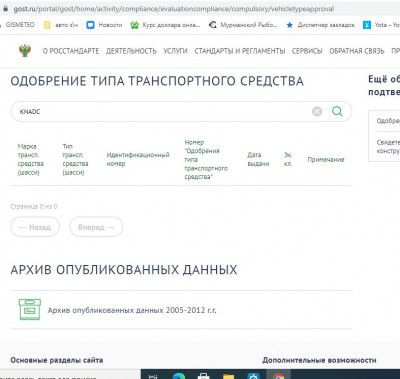Click the Номер Одобрения типа column header
The image size is (400, 379).
(x=206, y=159)
